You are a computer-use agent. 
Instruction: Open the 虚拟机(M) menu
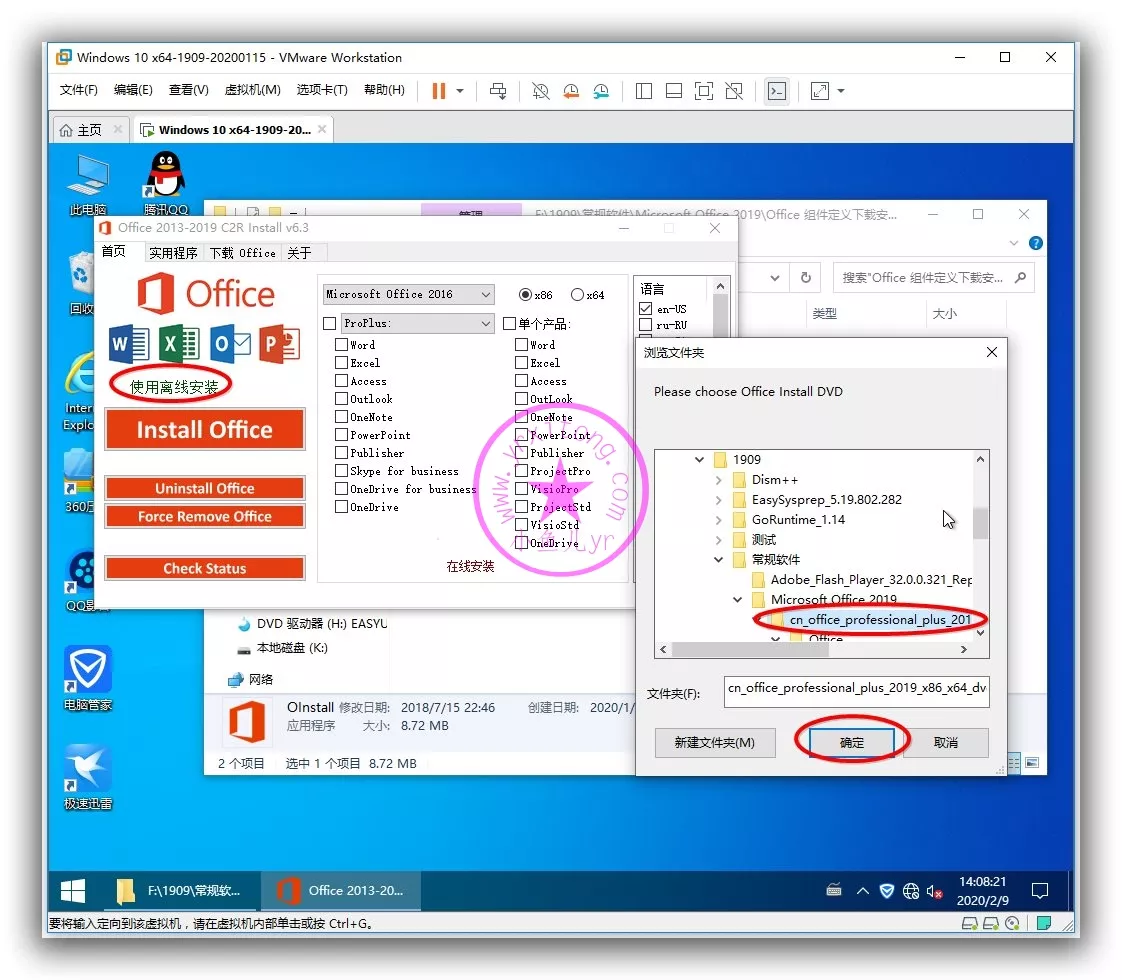click(252, 90)
